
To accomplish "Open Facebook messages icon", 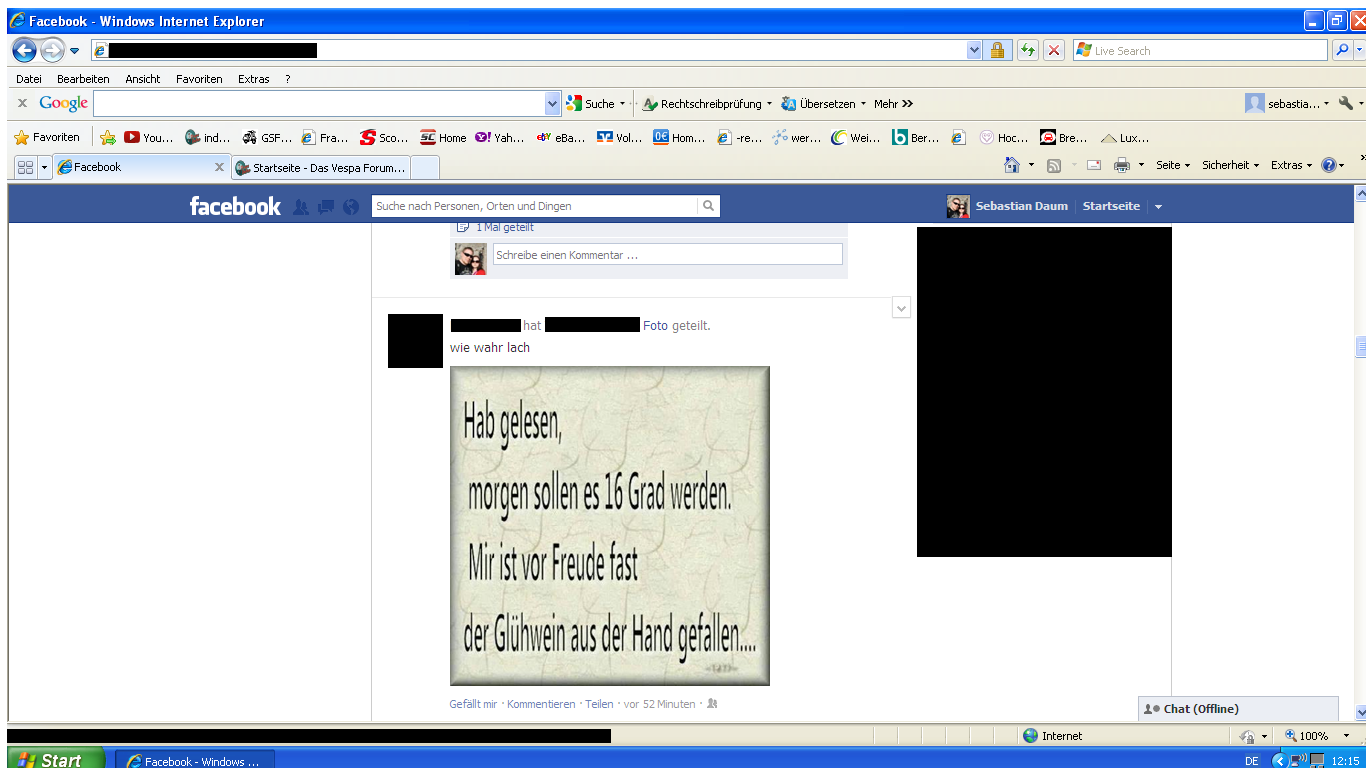I will pyautogui.click(x=326, y=207).
